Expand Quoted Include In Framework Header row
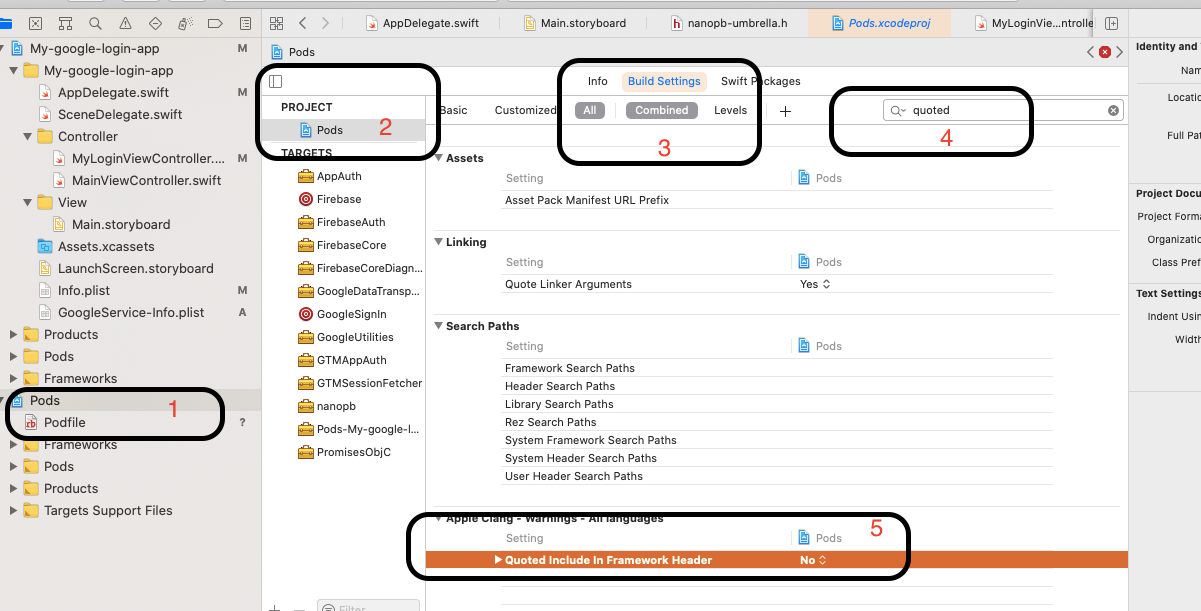The width and height of the screenshot is (1201, 611). [498, 560]
